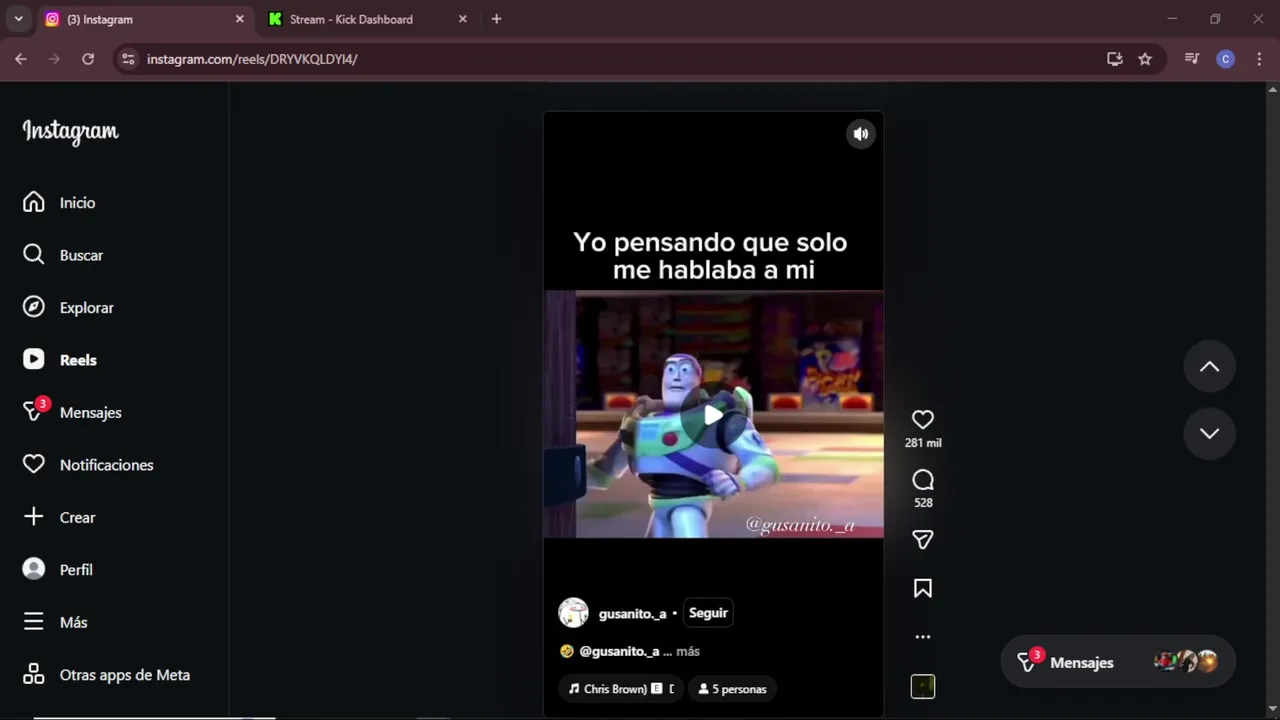This screenshot has width=1280, height=720.
Task: Toggle reel audio speaker button
Action: [x=861, y=134]
